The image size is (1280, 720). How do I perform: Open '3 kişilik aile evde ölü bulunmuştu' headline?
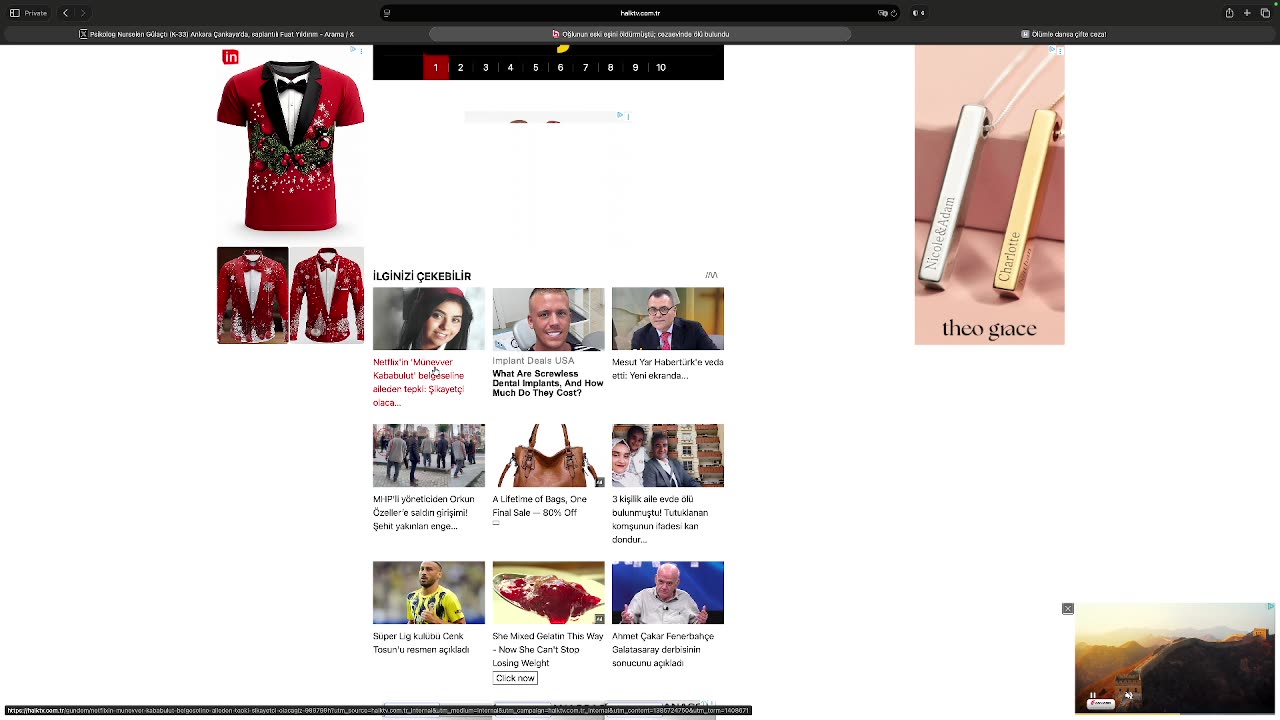pos(660,519)
